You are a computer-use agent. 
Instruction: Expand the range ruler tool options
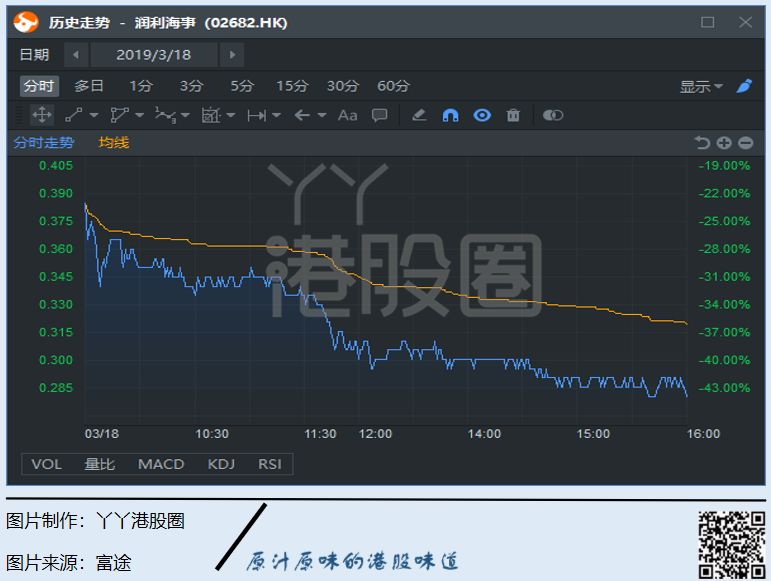[x=276, y=116]
